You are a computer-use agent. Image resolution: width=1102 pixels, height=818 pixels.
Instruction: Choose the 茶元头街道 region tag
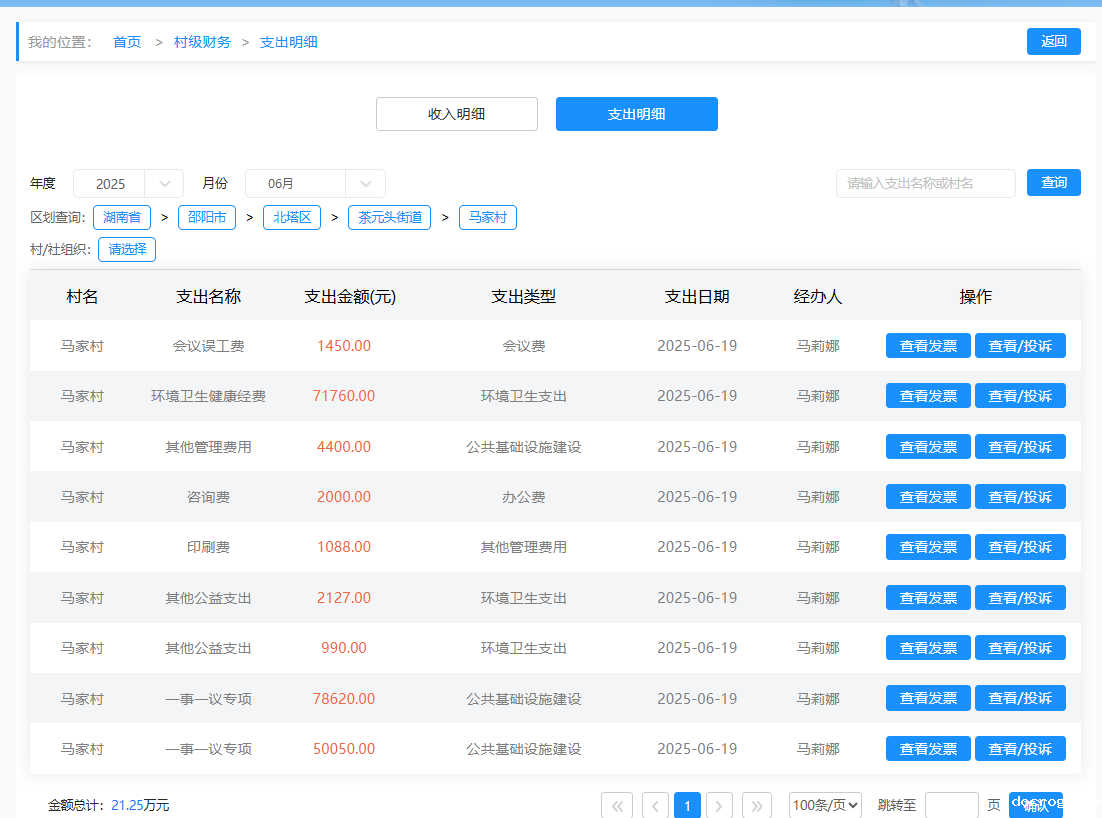click(389, 217)
